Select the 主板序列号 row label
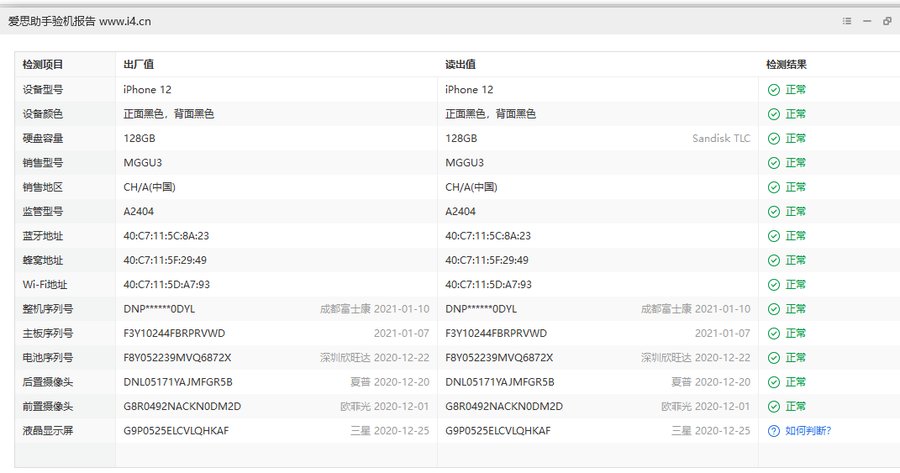 (48, 333)
